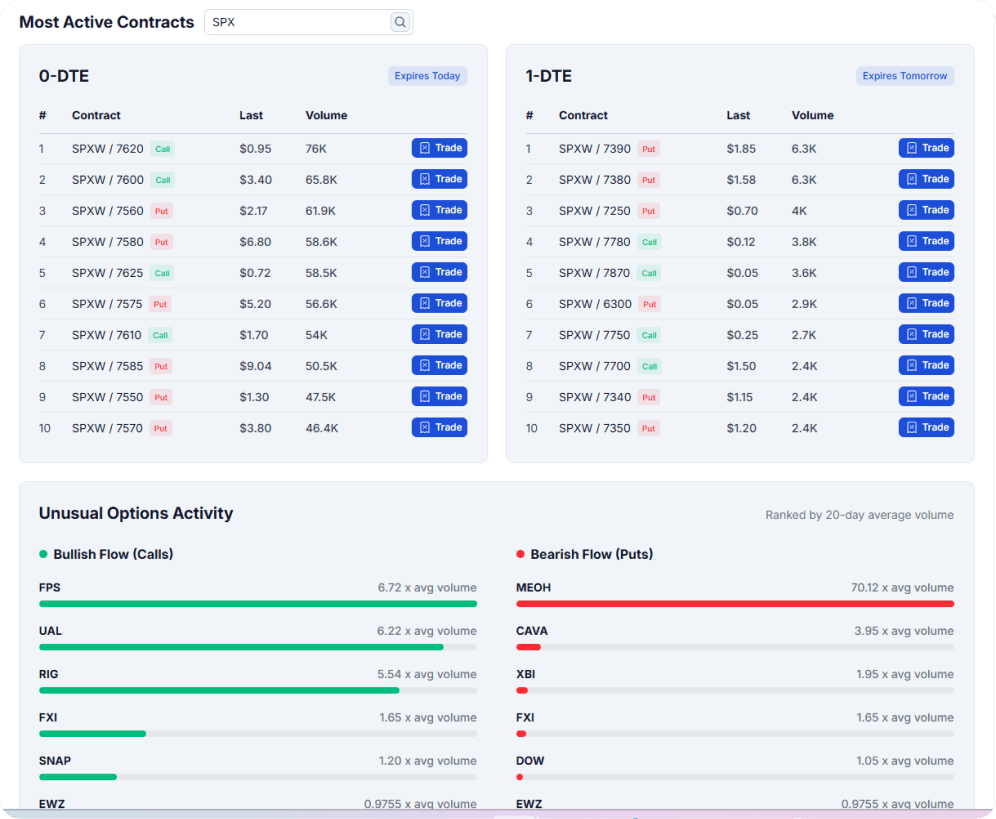The width and height of the screenshot is (996, 819).
Task: Click the search magnifier icon beside SPX
Action: pos(400,22)
